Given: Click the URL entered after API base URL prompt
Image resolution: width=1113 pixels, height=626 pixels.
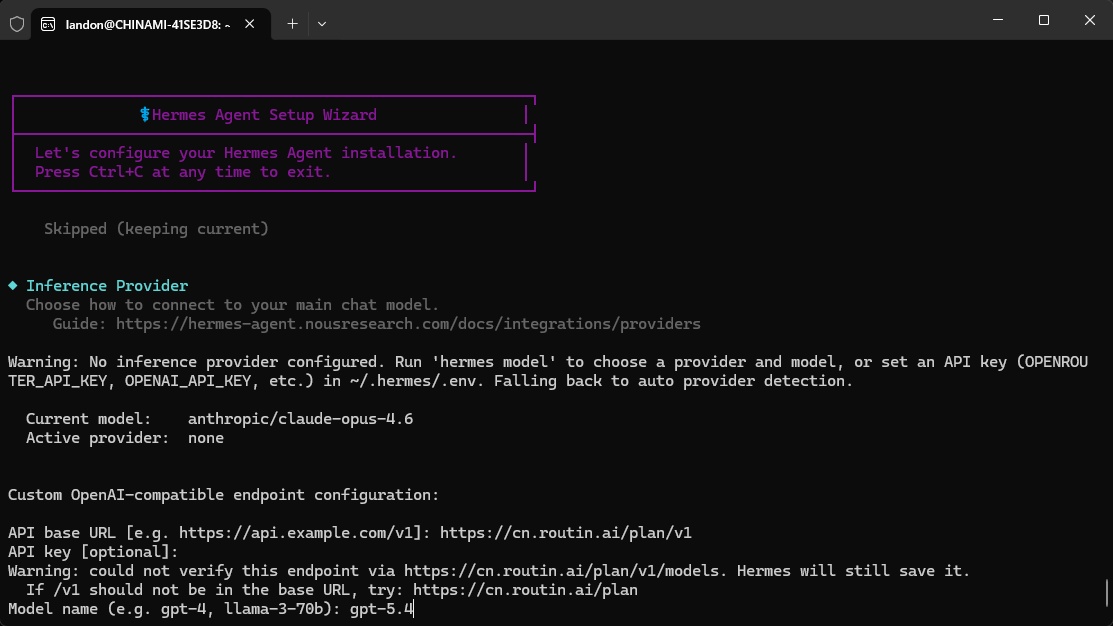Looking at the screenshot, I should [x=565, y=533].
